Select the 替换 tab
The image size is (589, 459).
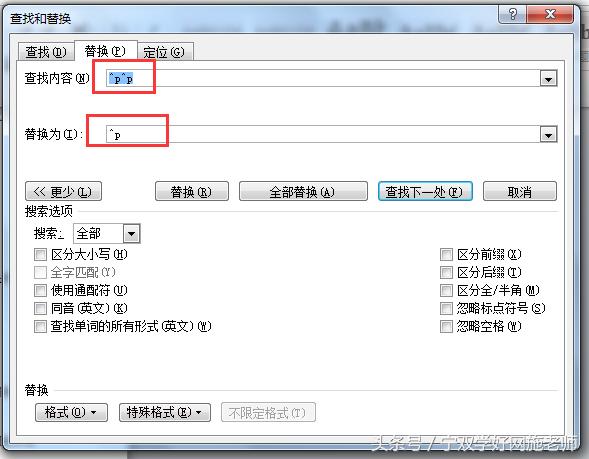[x=106, y=51]
